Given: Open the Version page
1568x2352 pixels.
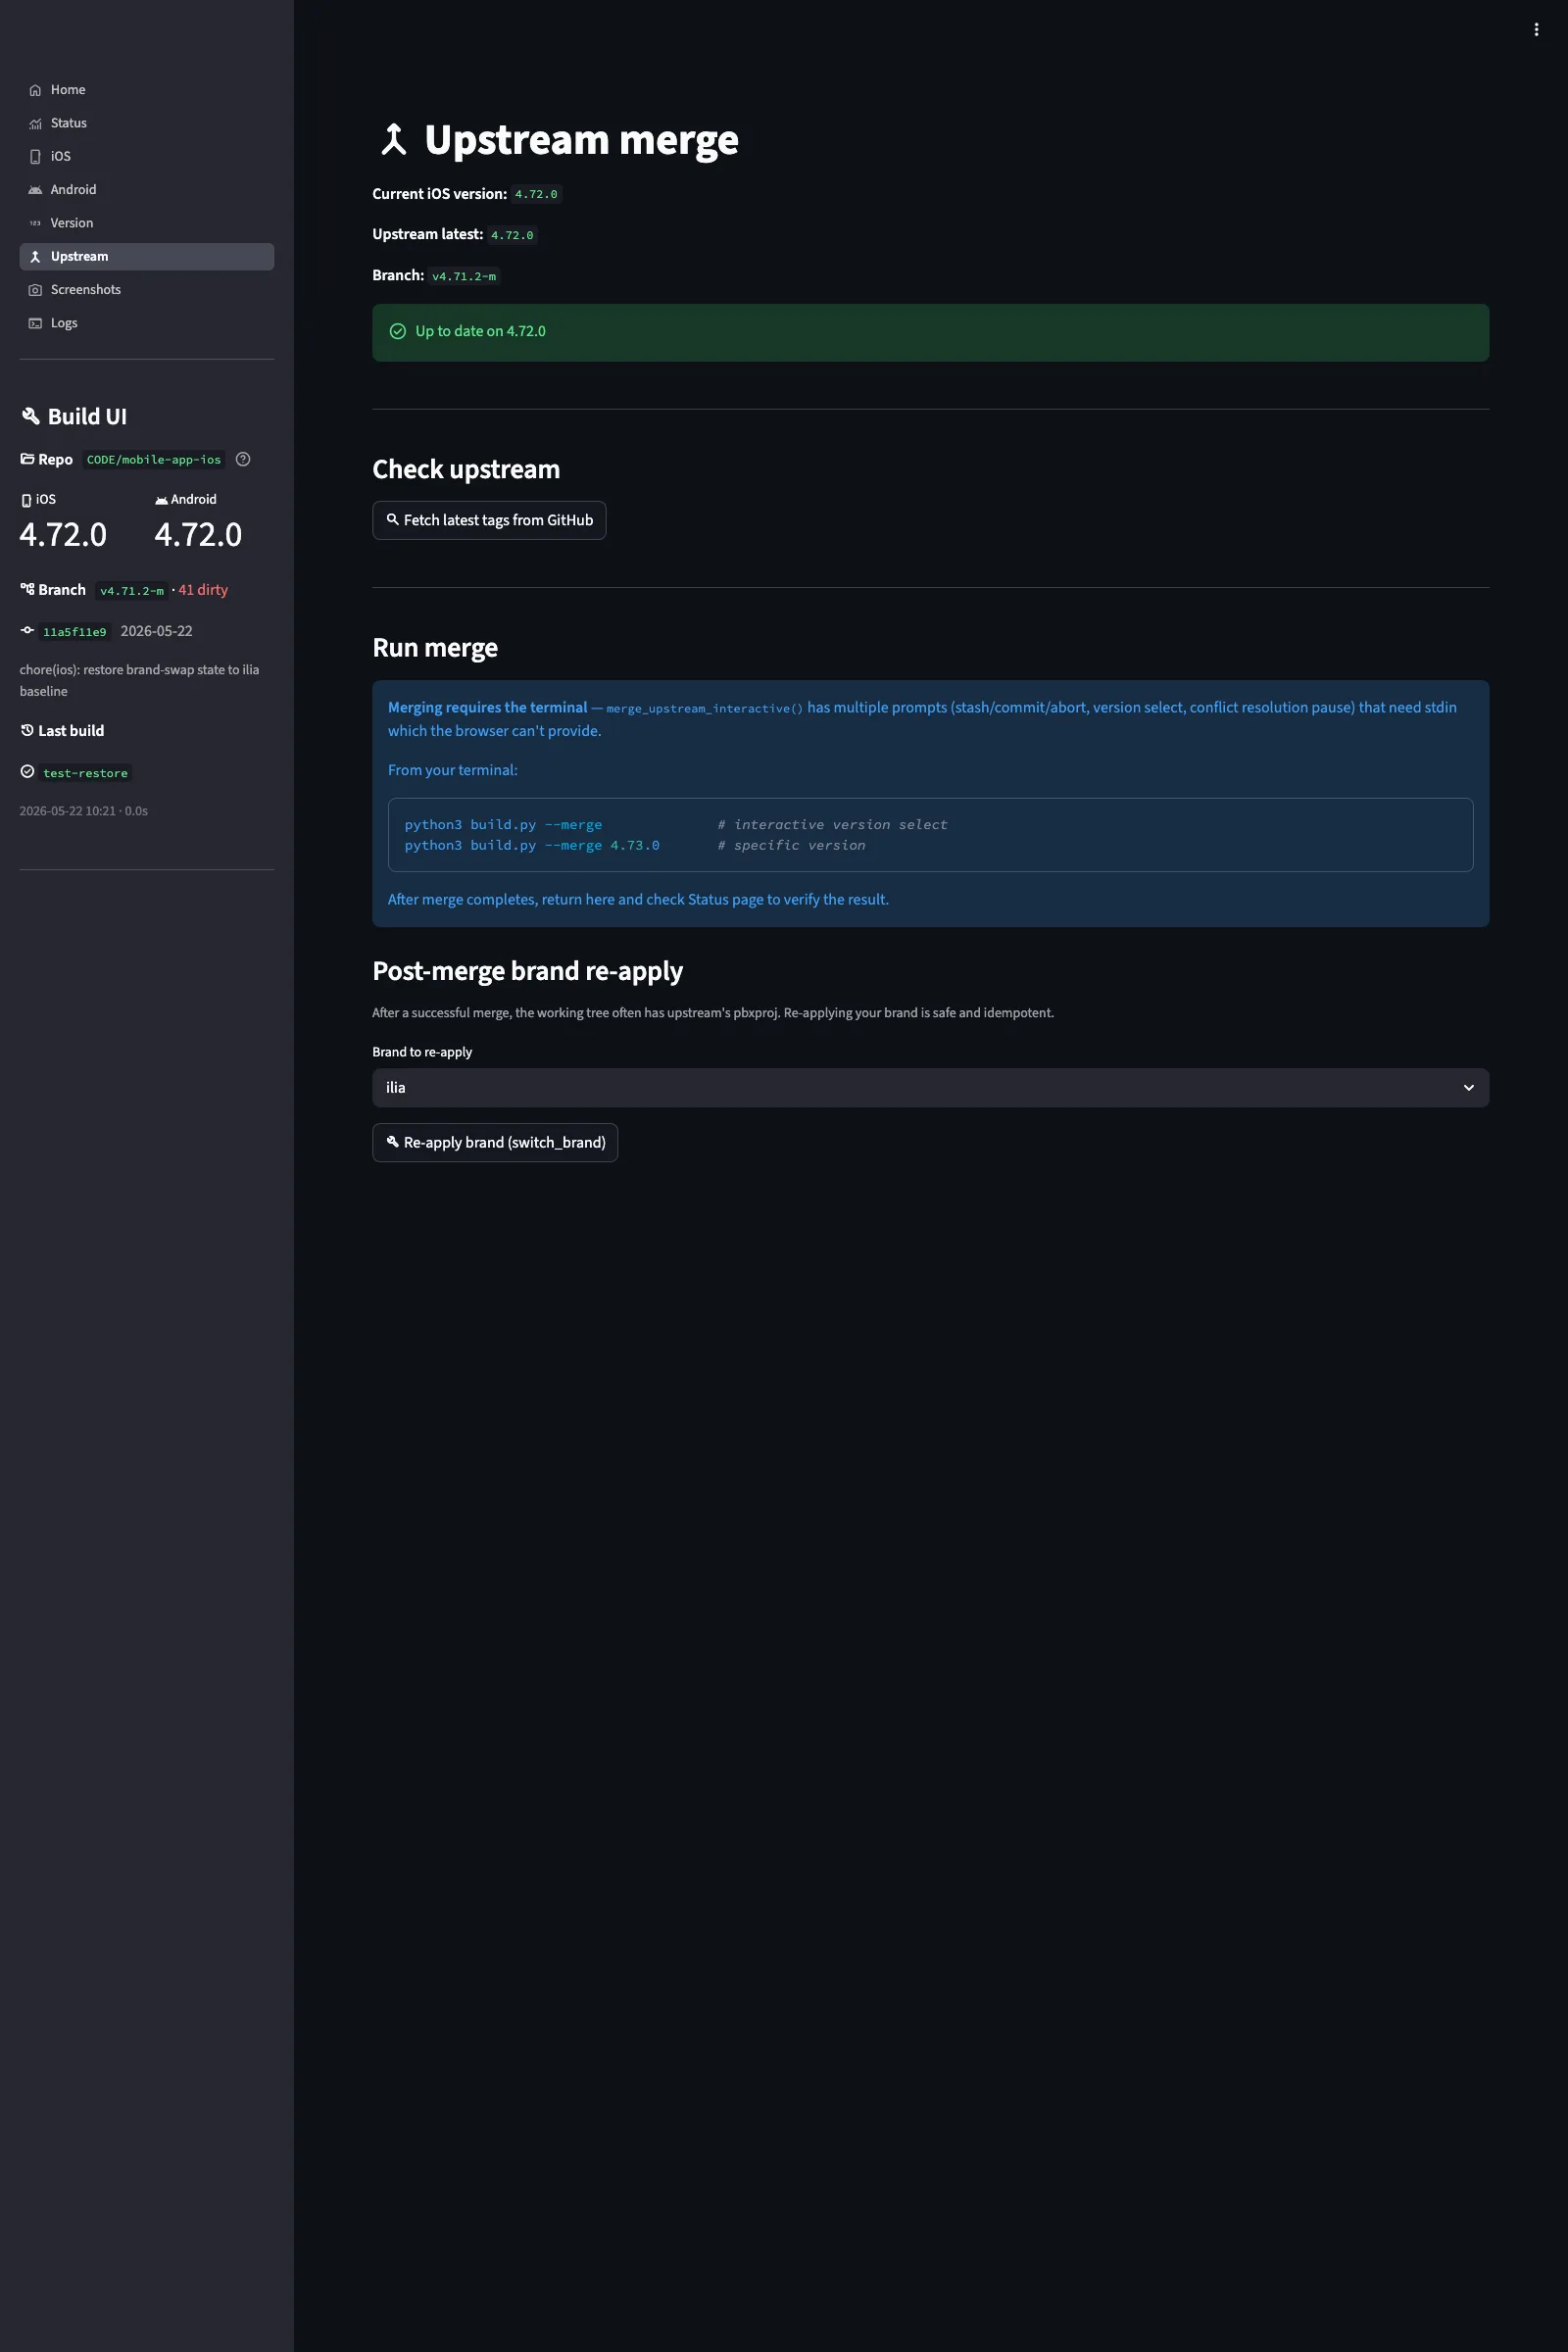Looking at the screenshot, I should pos(146,223).
